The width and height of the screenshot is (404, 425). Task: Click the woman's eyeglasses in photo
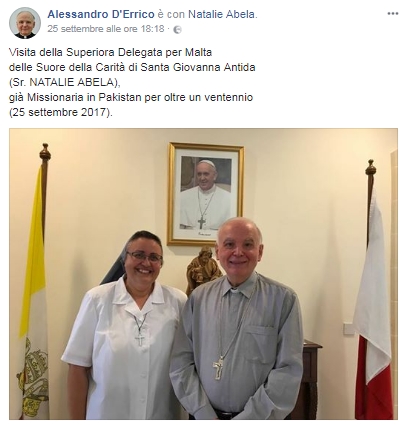click(x=144, y=257)
